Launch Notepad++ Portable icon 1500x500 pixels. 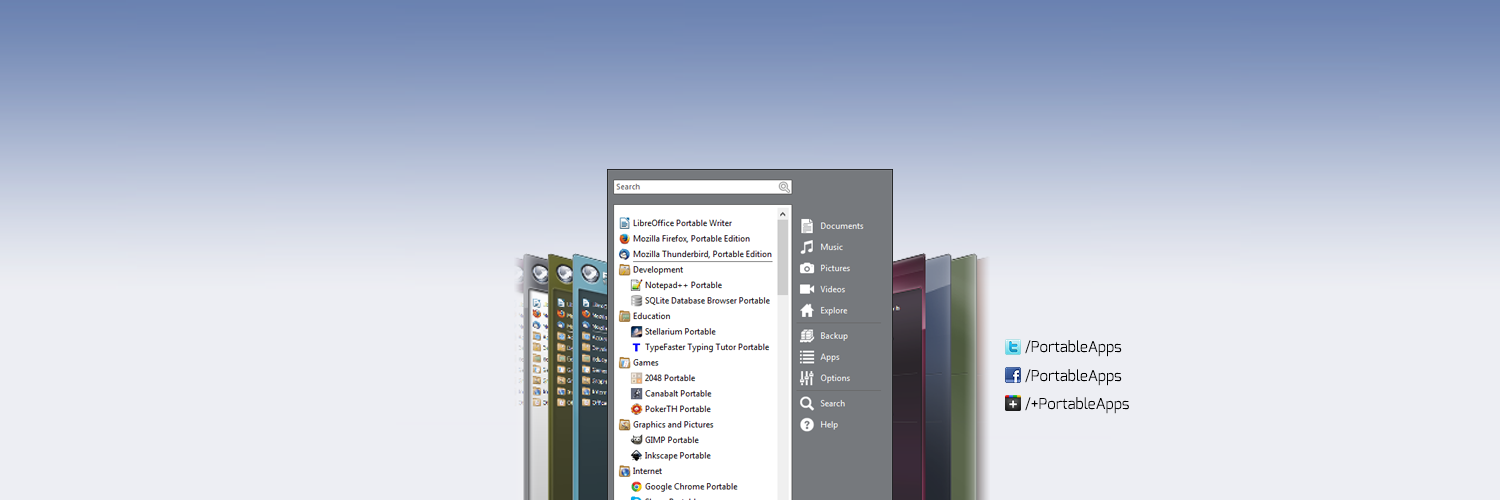[636, 285]
